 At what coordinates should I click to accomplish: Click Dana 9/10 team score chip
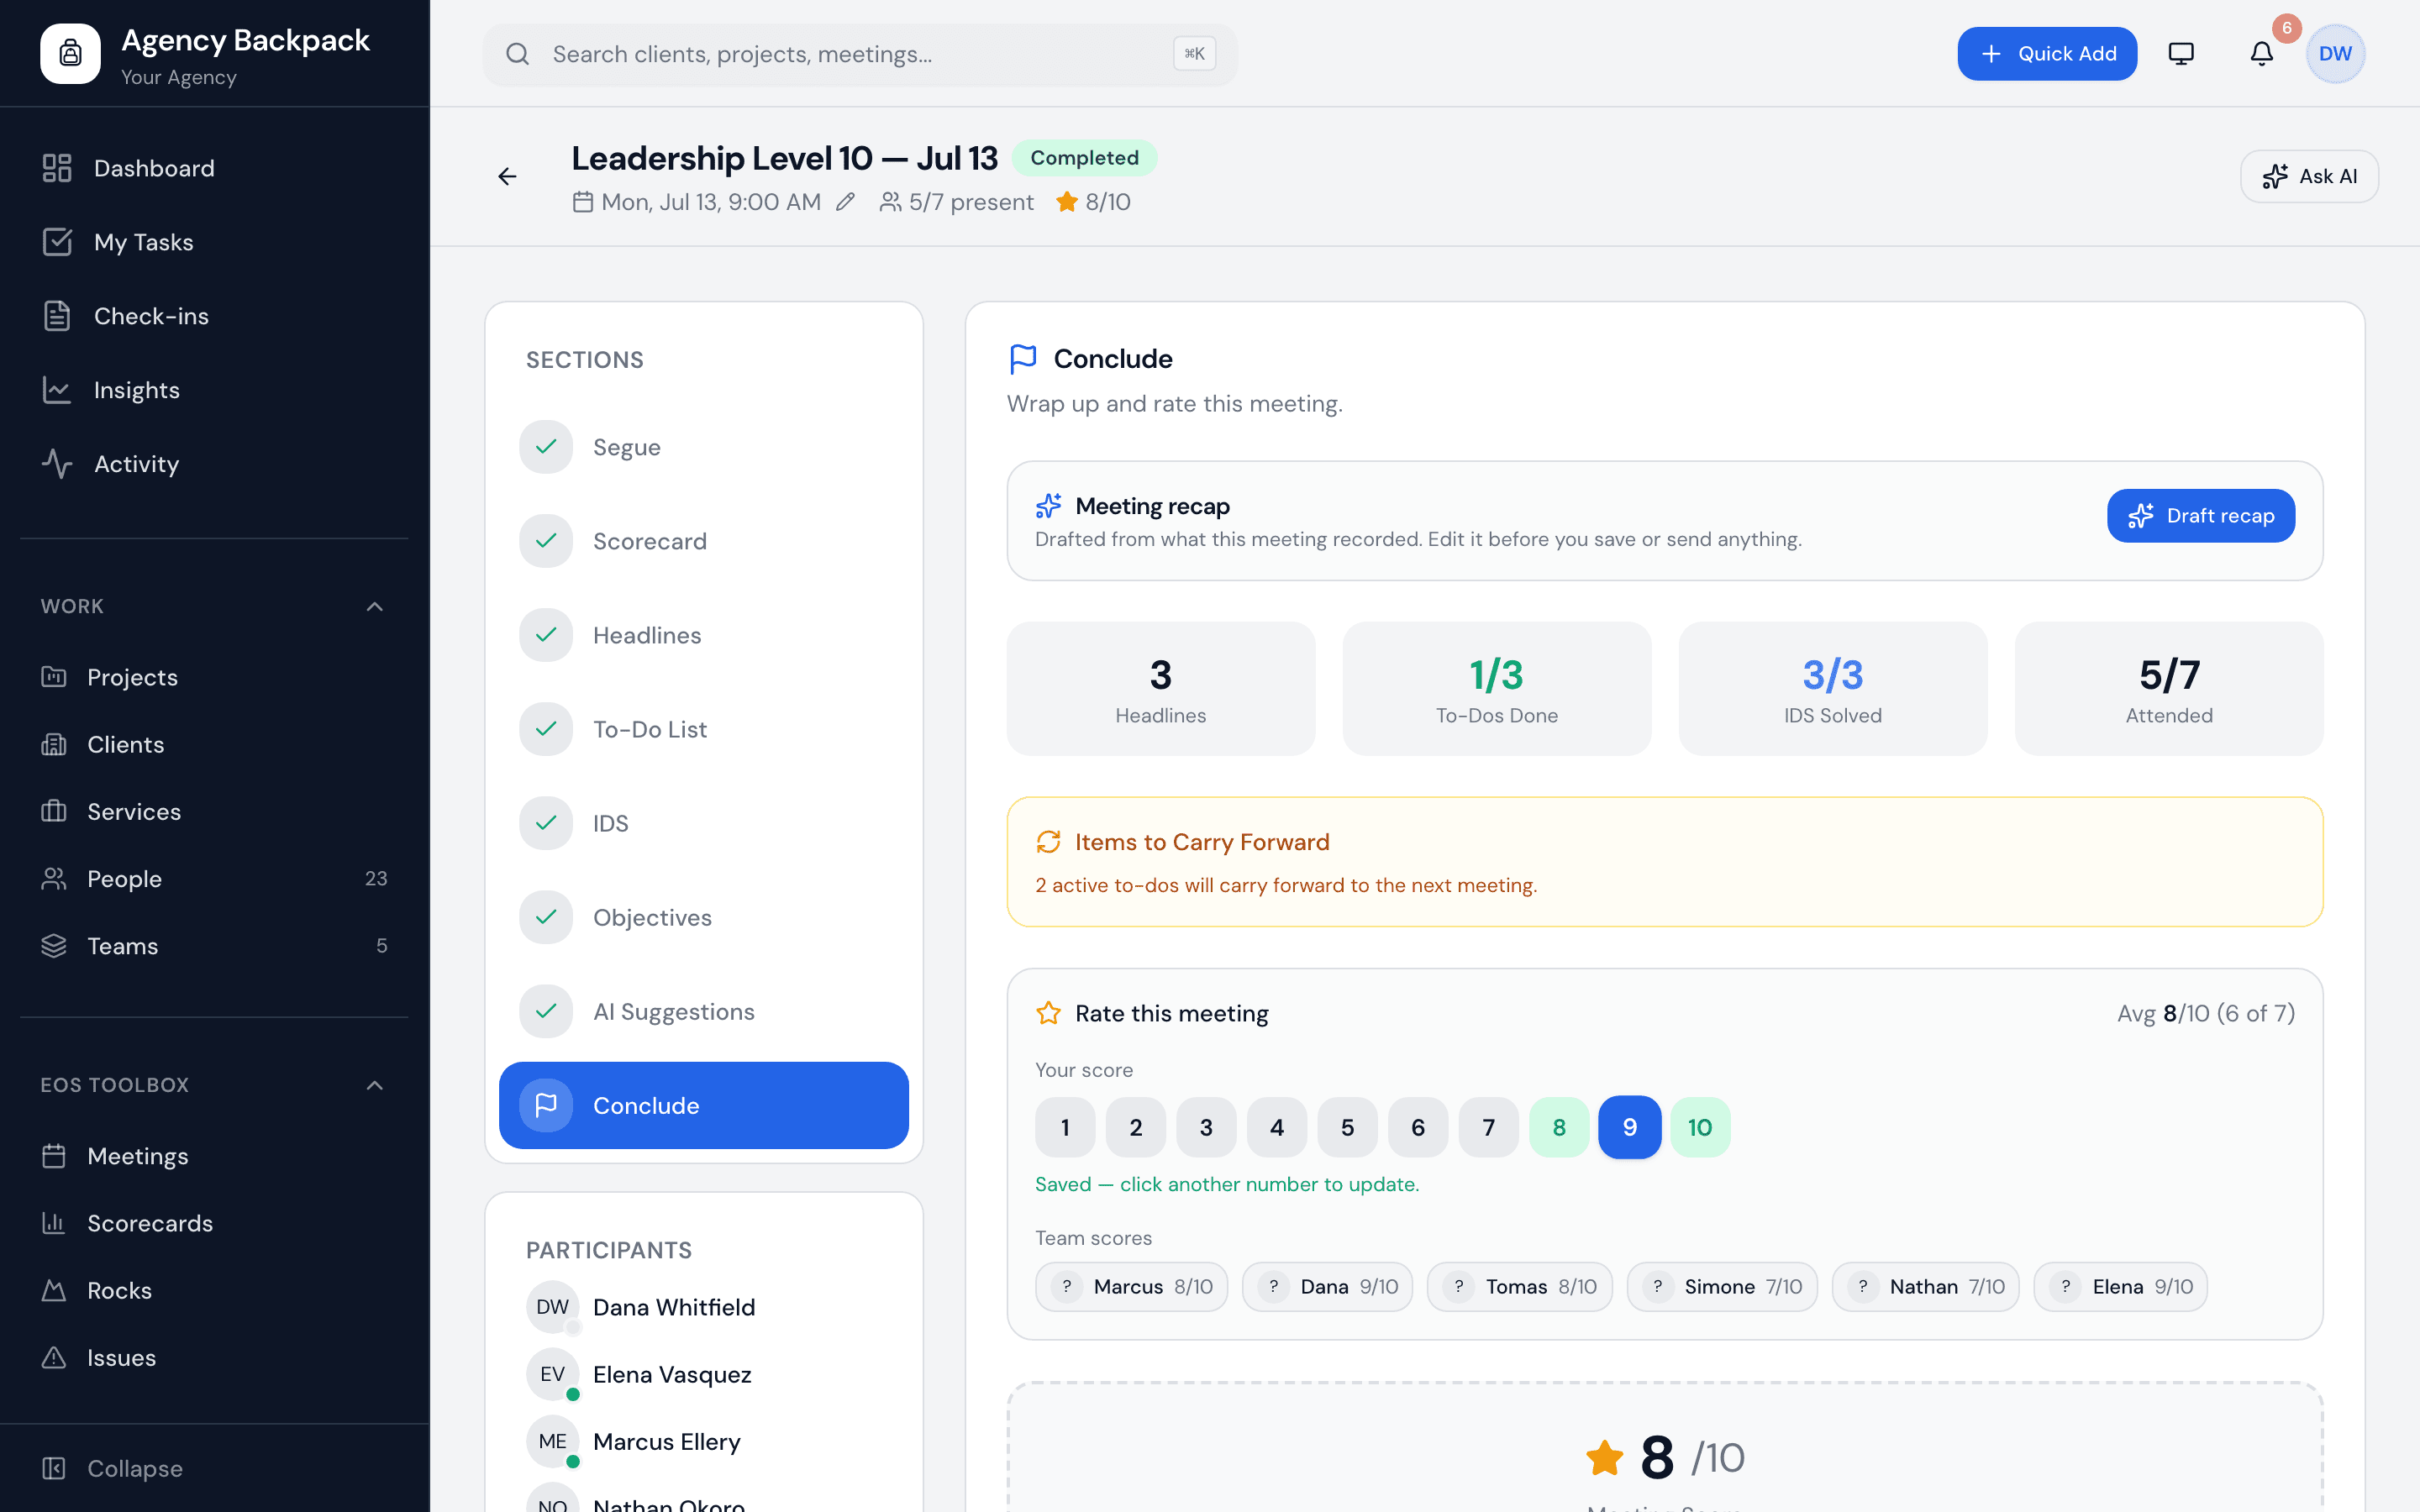click(x=1327, y=1287)
